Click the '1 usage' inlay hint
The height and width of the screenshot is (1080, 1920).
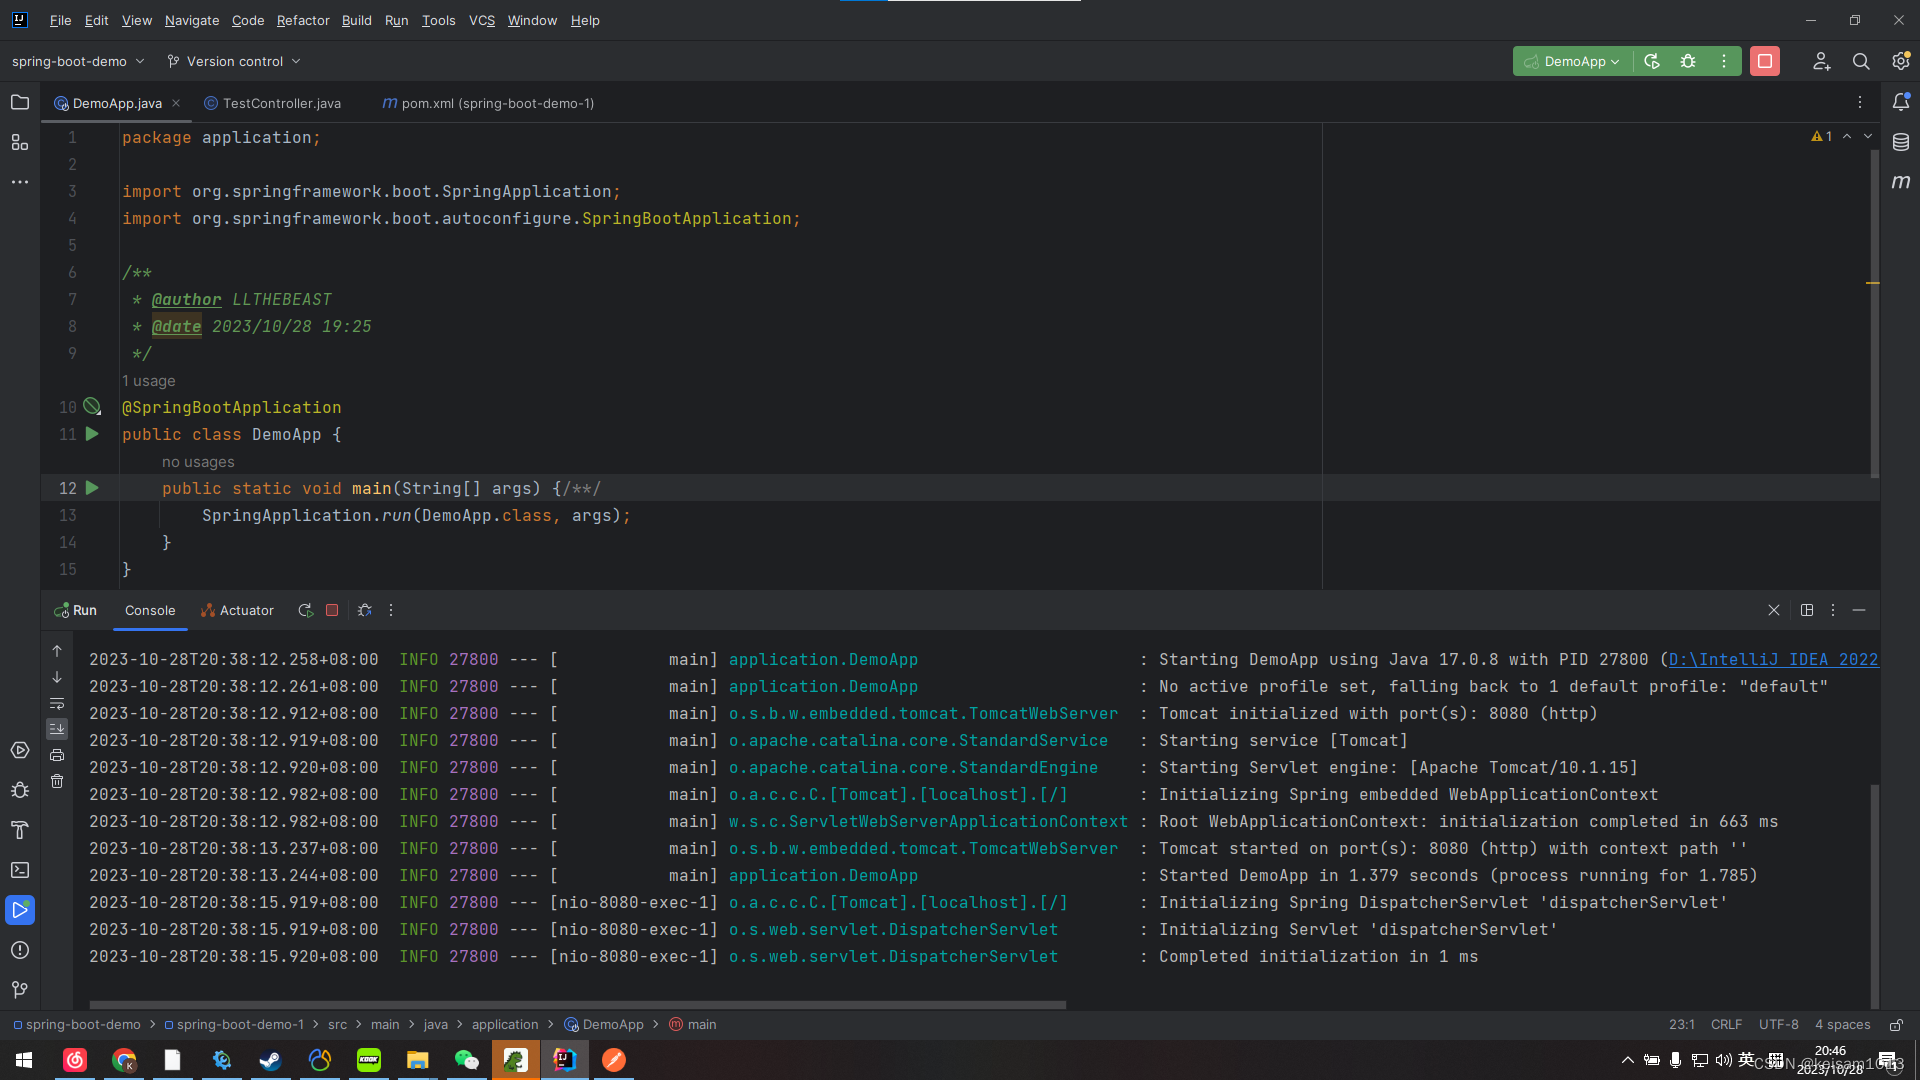pyautogui.click(x=148, y=381)
